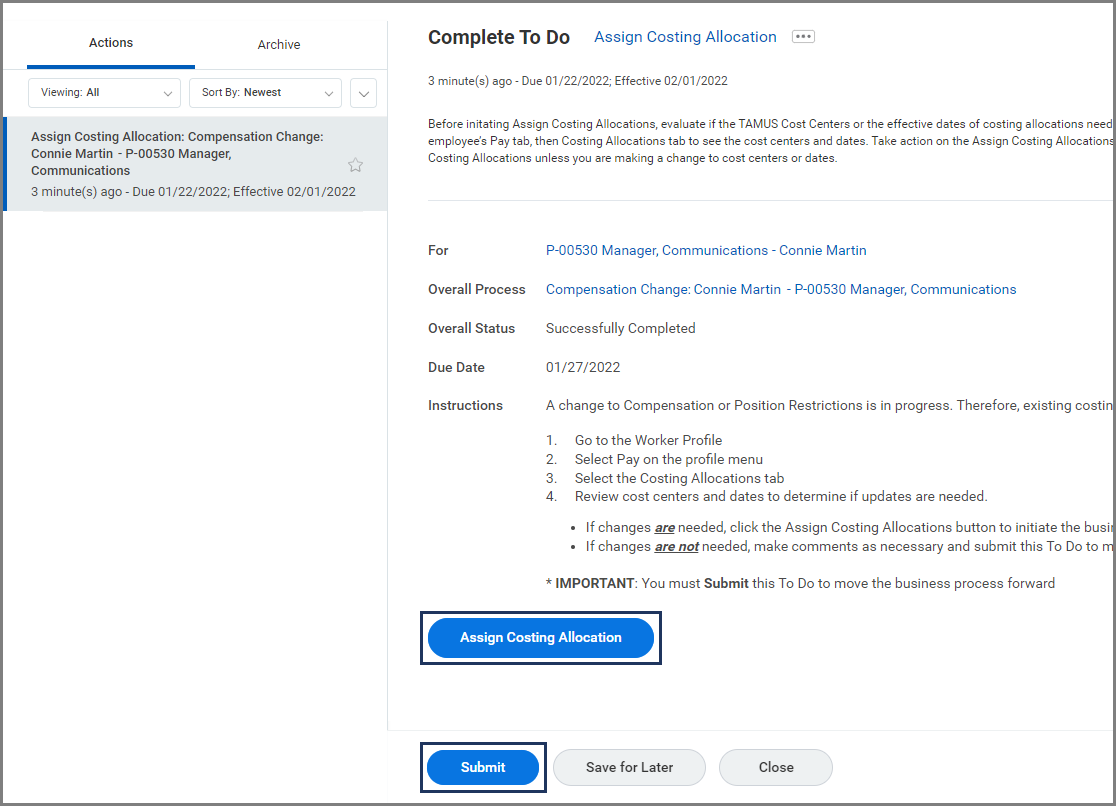This screenshot has width=1116, height=806.
Task: Expand the Sort By: Newest dropdown
Action: click(265, 93)
